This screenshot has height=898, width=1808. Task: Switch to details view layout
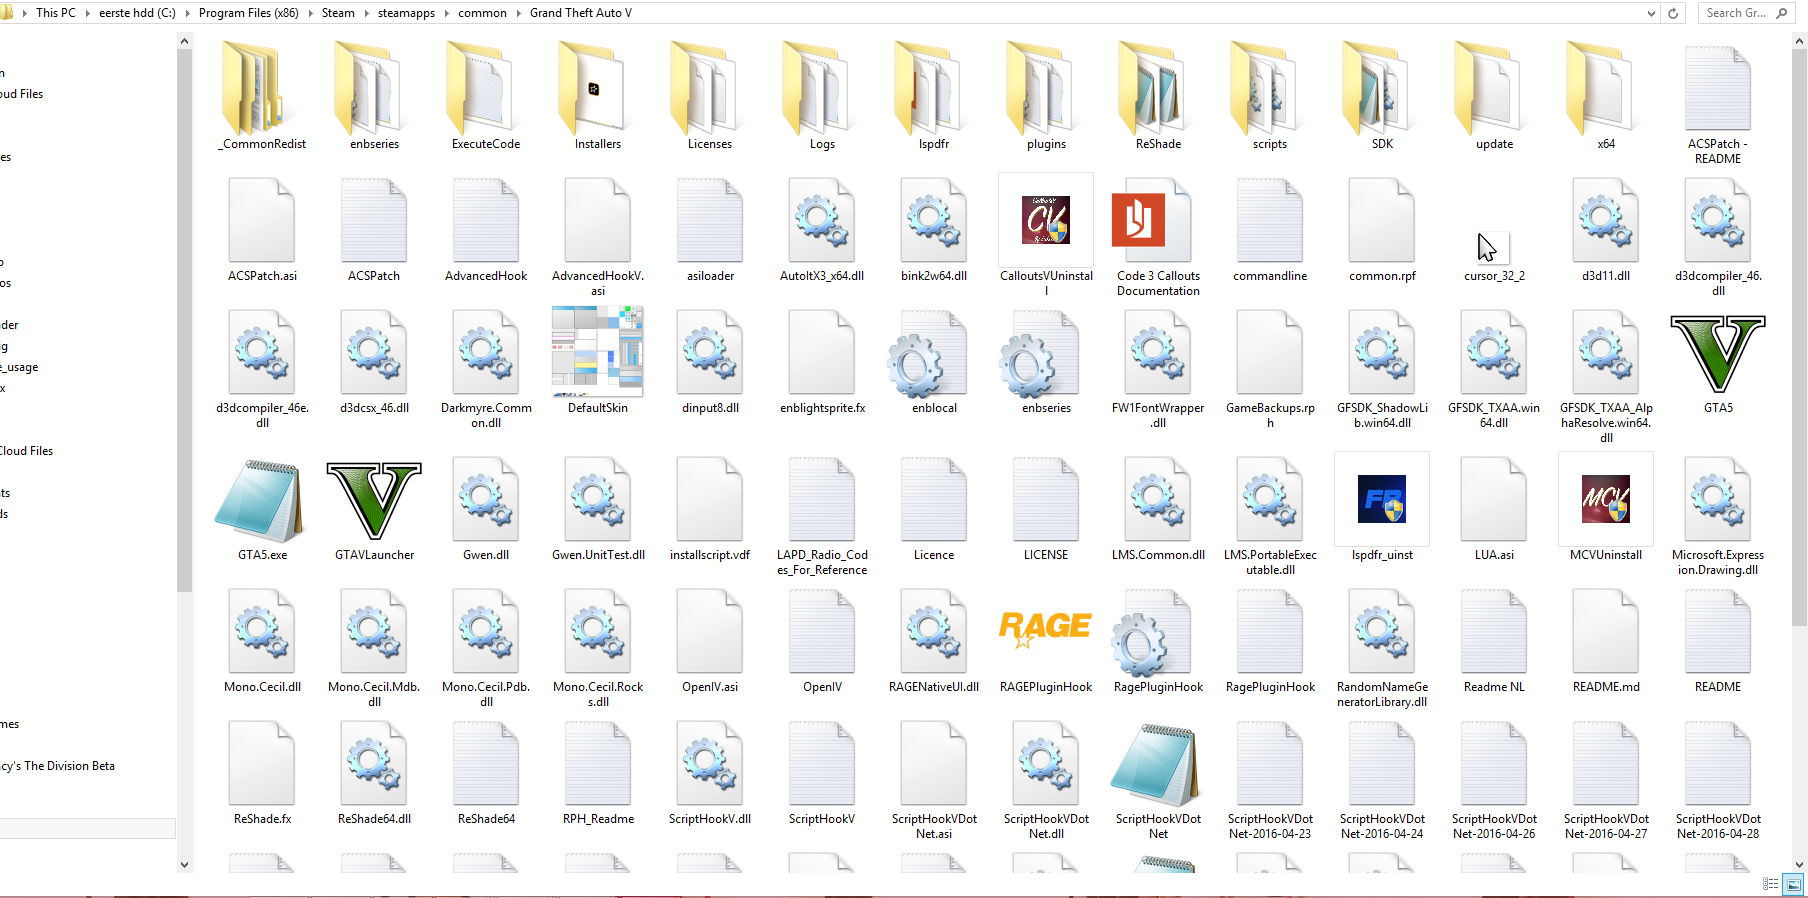coord(1770,884)
